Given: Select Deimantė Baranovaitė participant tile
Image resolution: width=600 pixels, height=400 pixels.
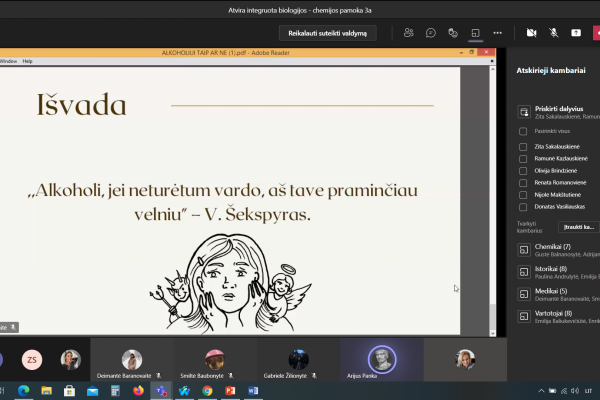Looking at the screenshot, I should [x=132, y=359].
